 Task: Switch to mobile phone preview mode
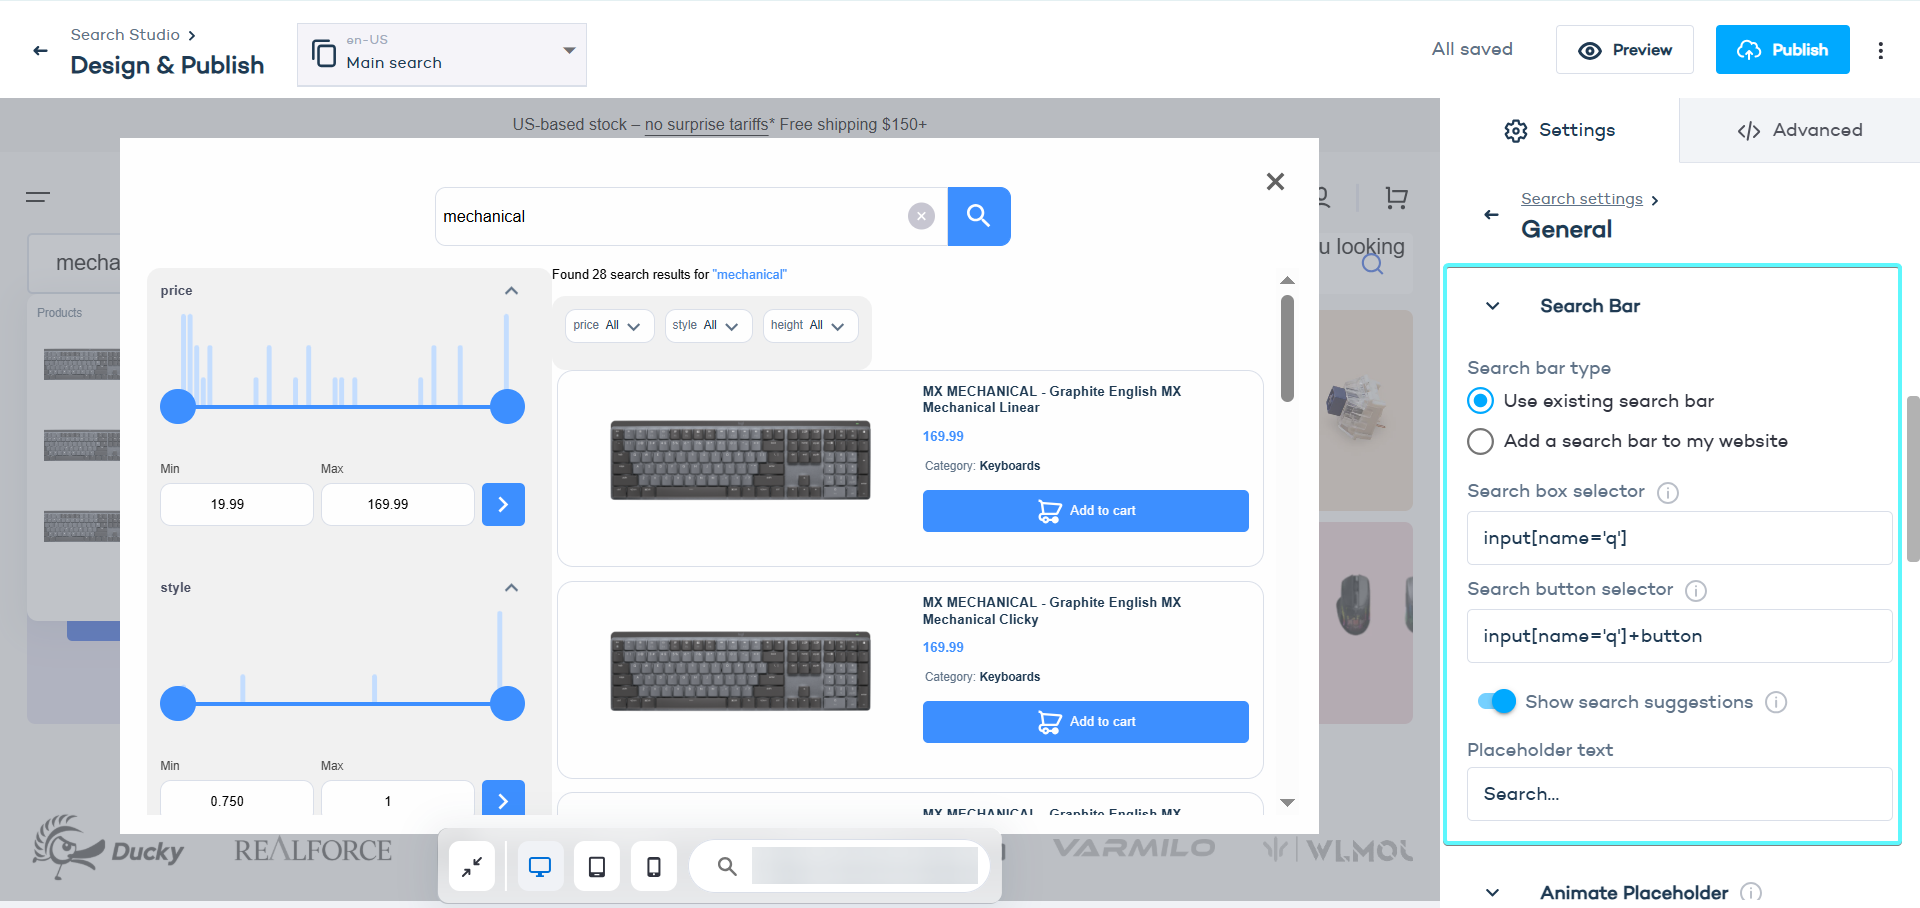pyautogui.click(x=654, y=866)
